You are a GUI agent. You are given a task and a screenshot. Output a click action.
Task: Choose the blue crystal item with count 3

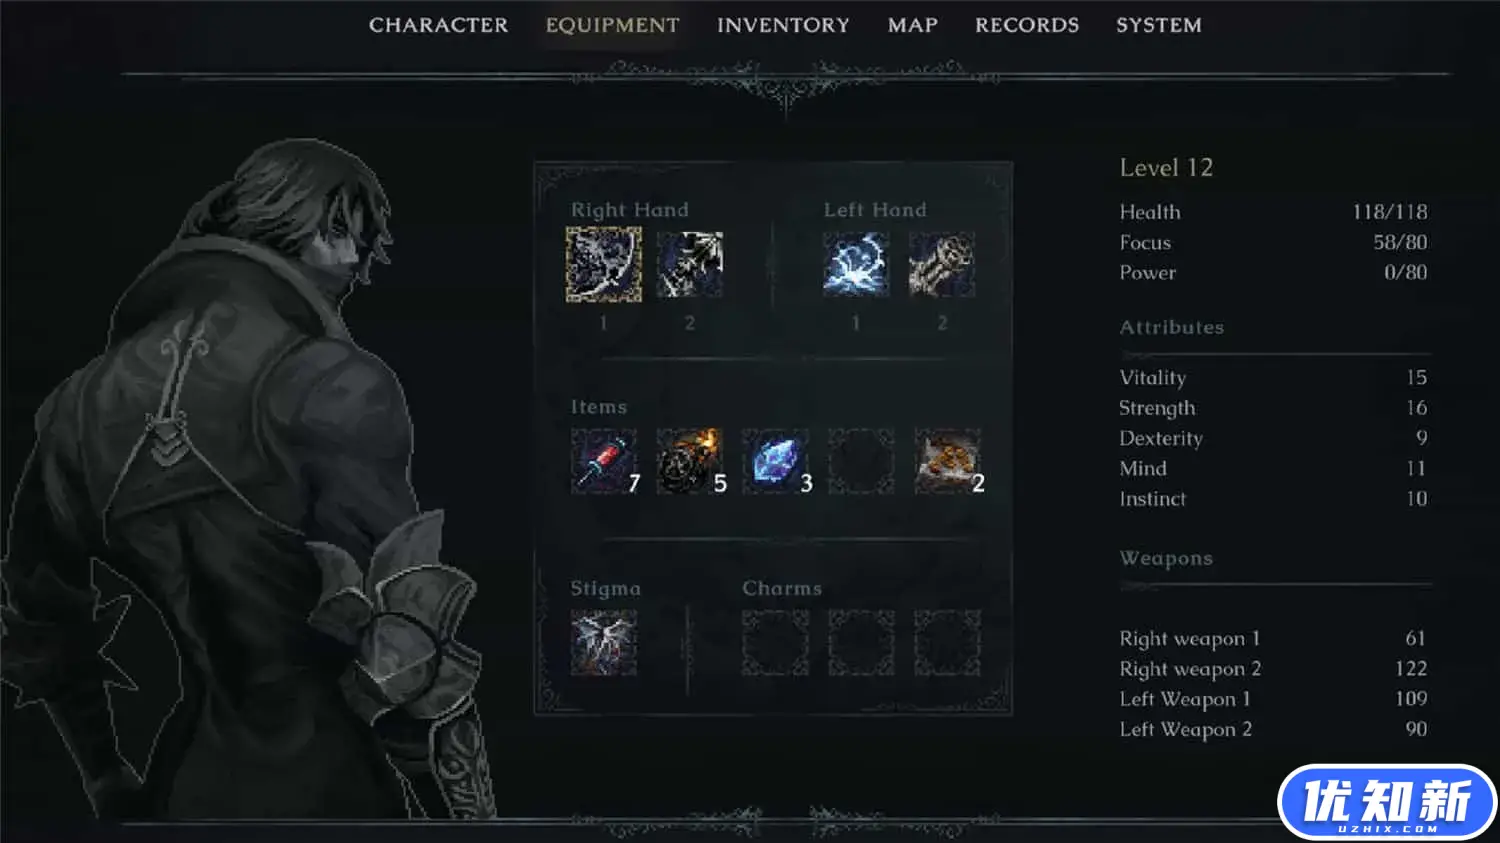pyautogui.click(x=776, y=461)
